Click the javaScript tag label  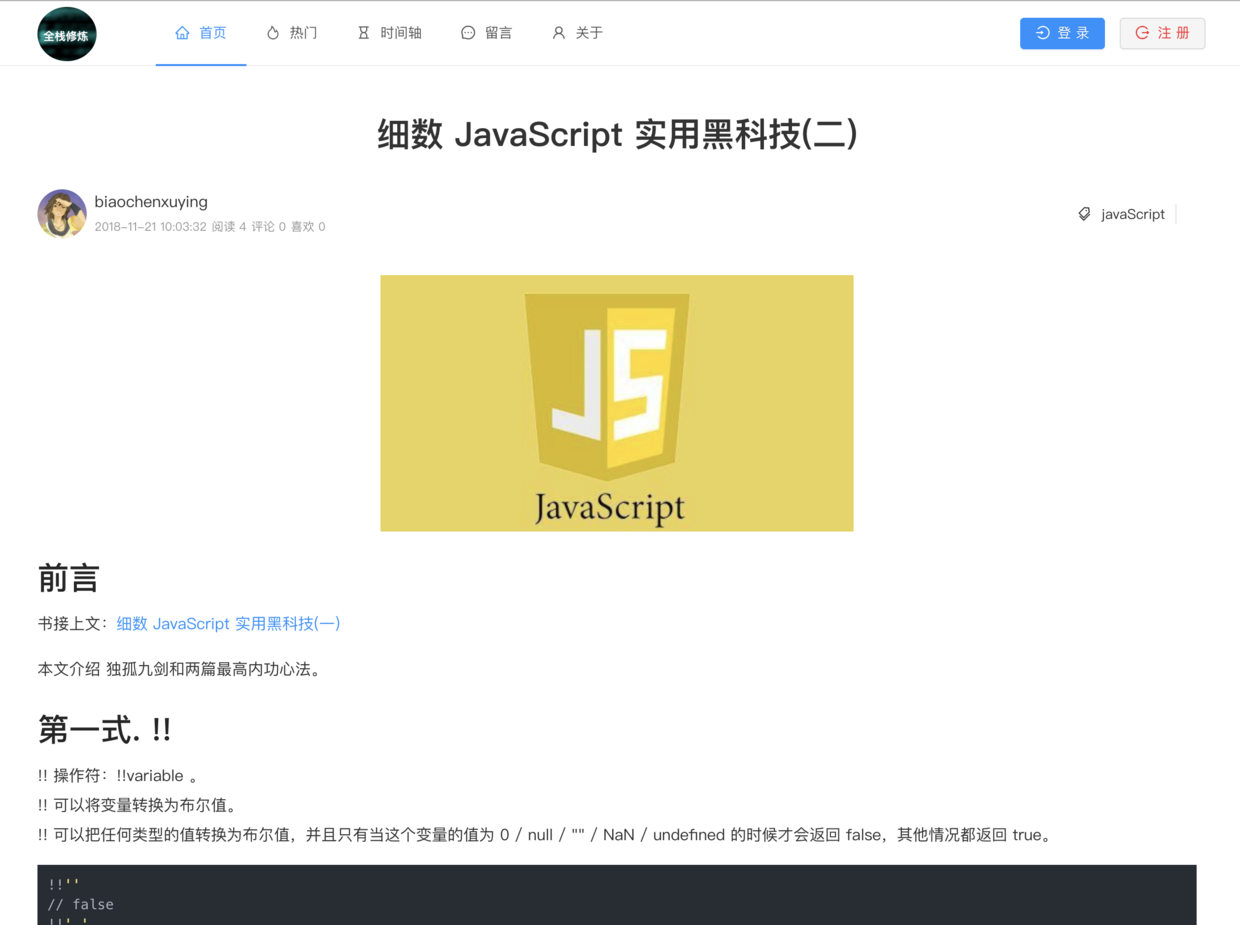tap(1132, 214)
